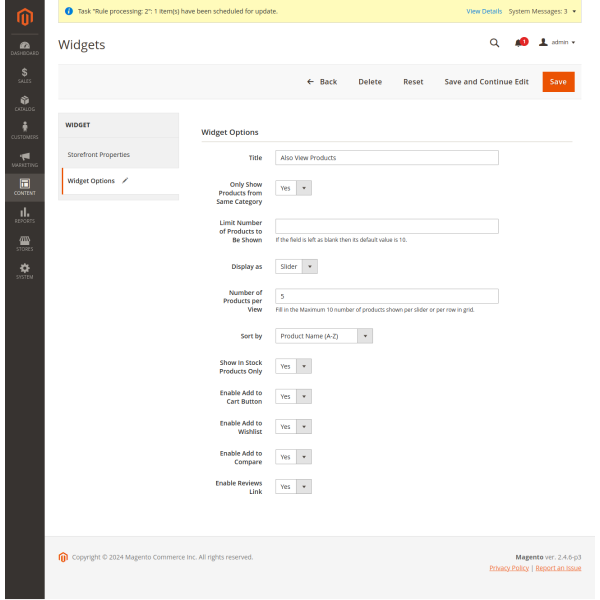Open the notifications bell icon

tap(519, 43)
